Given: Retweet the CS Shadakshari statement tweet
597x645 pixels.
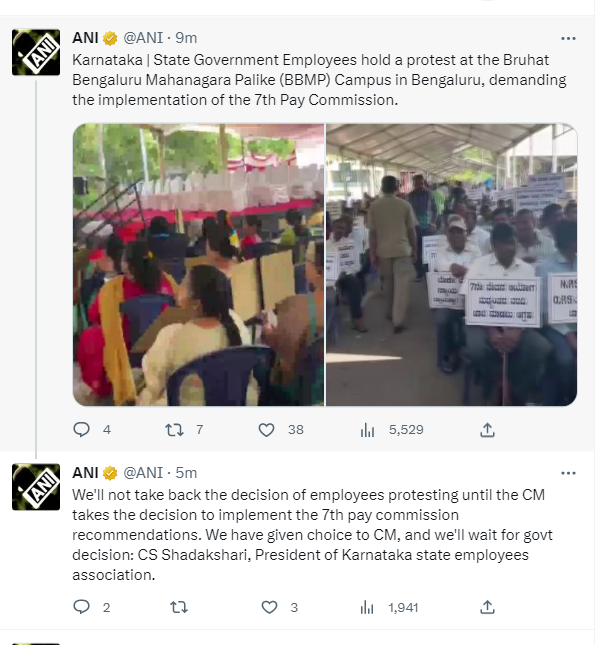Looking at the screenshot, I should coord(179,607).
